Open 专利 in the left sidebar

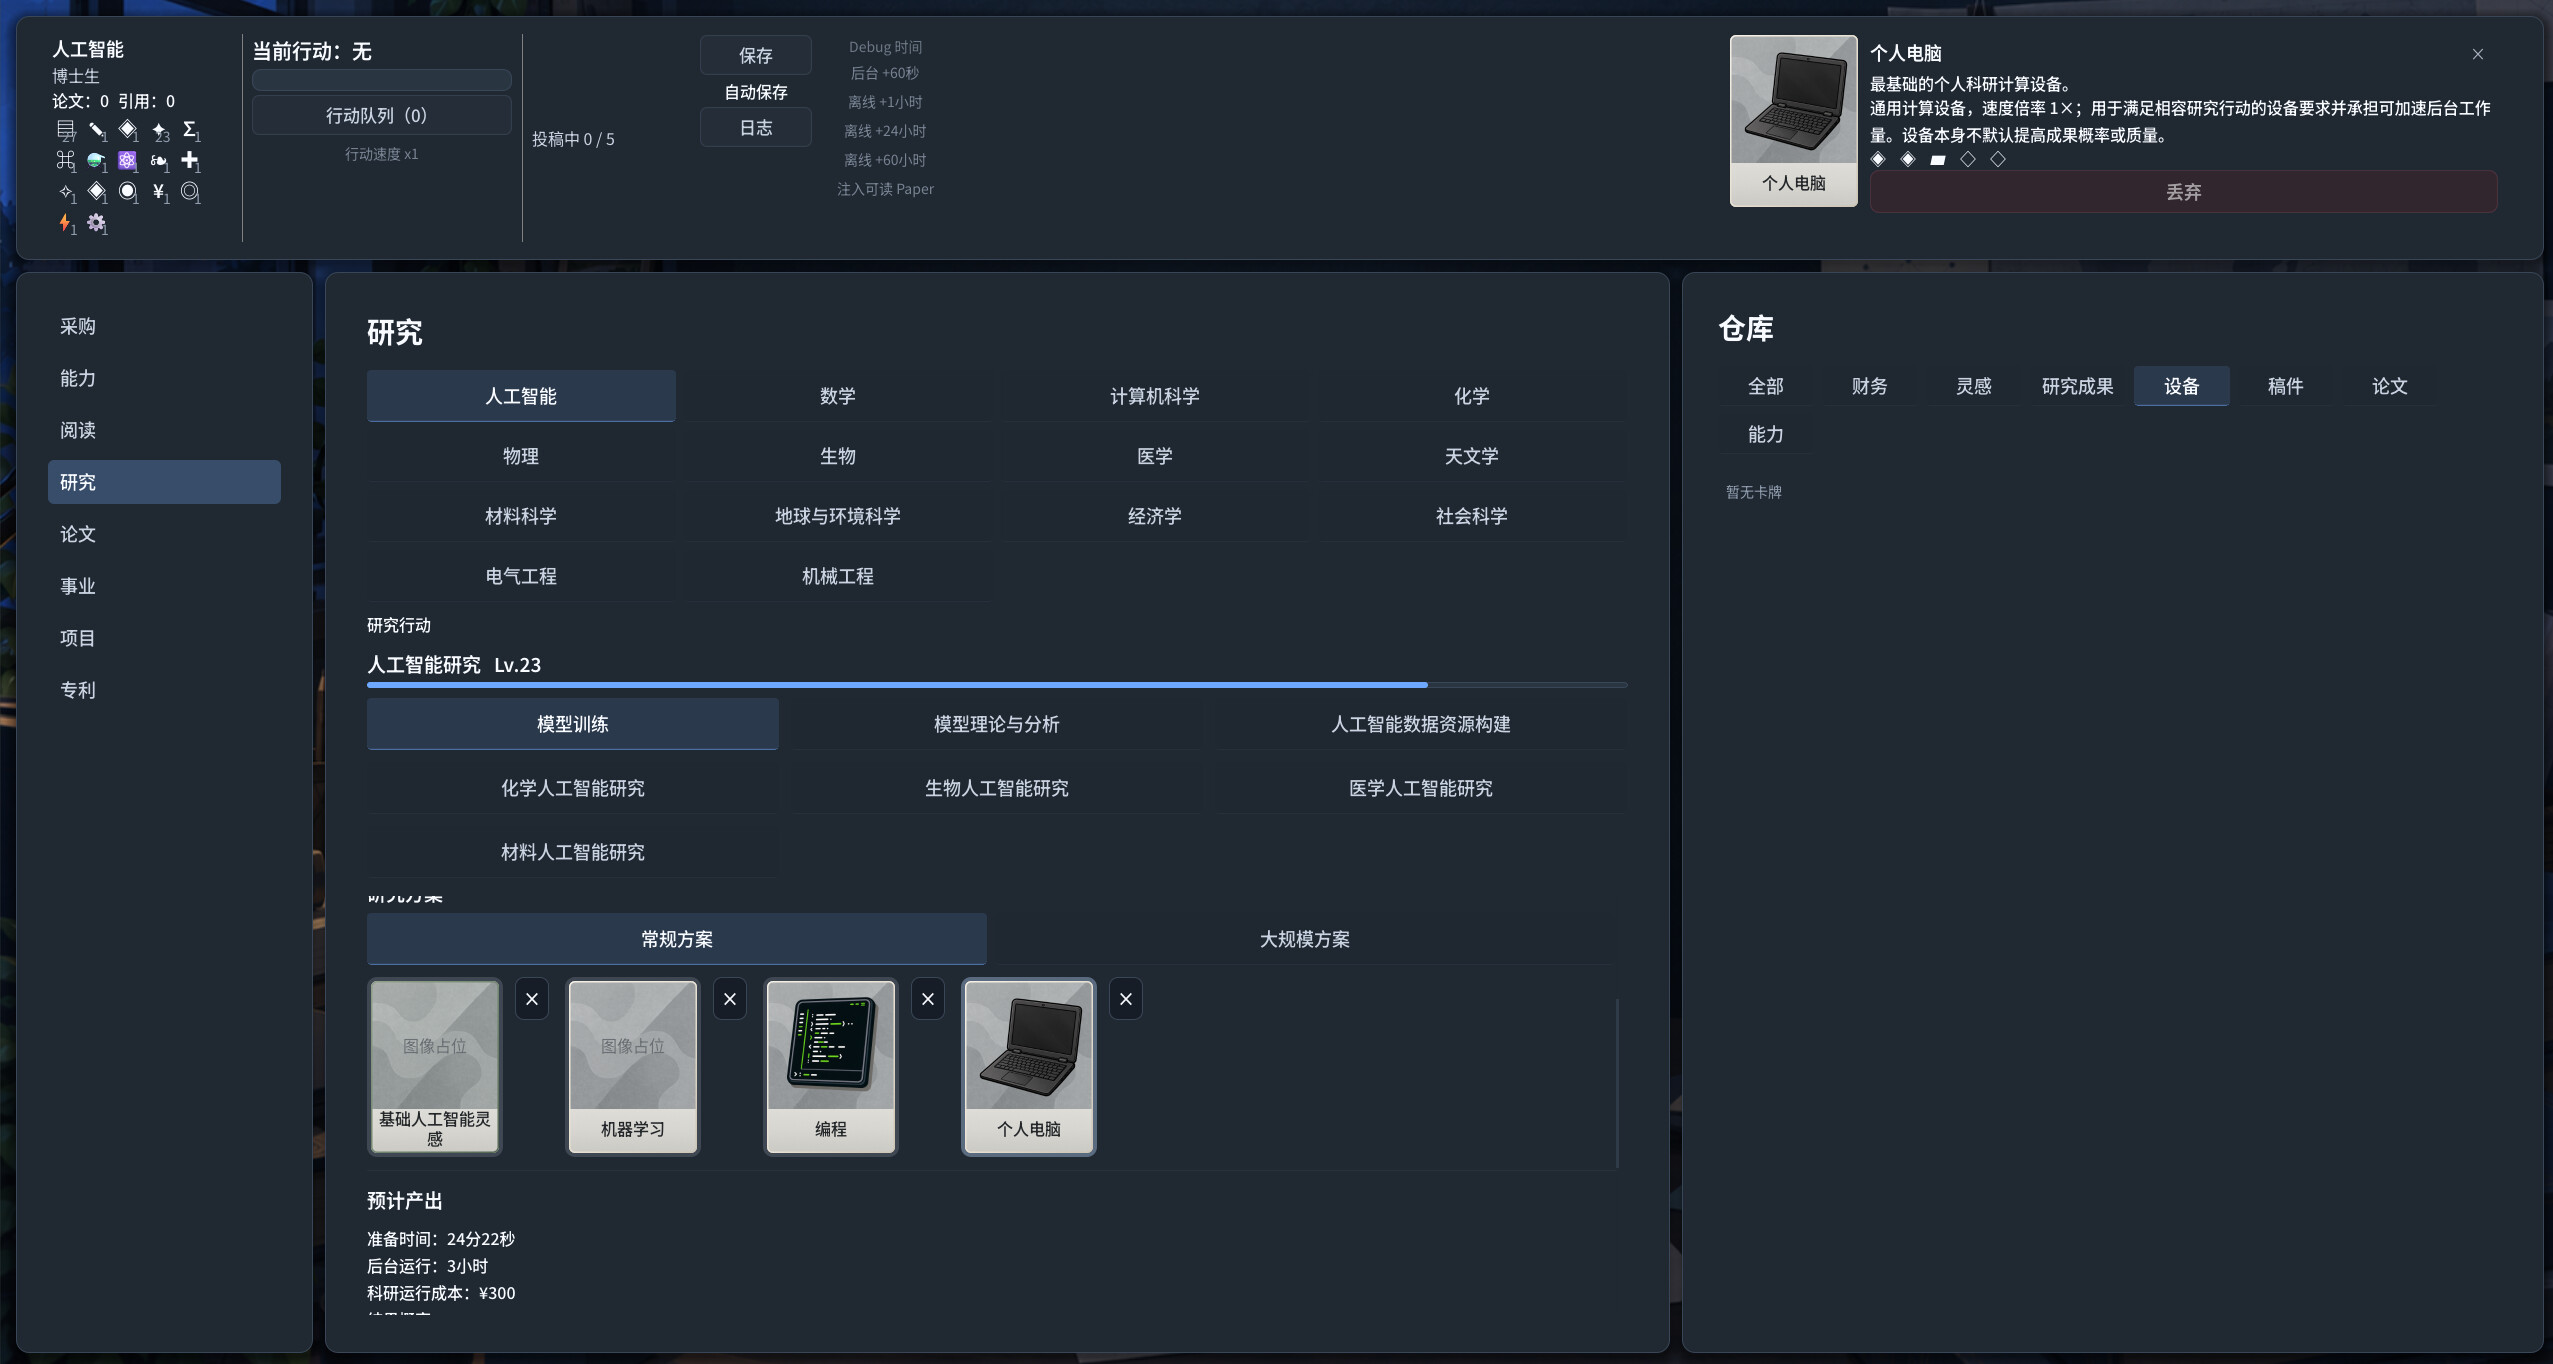164,690
